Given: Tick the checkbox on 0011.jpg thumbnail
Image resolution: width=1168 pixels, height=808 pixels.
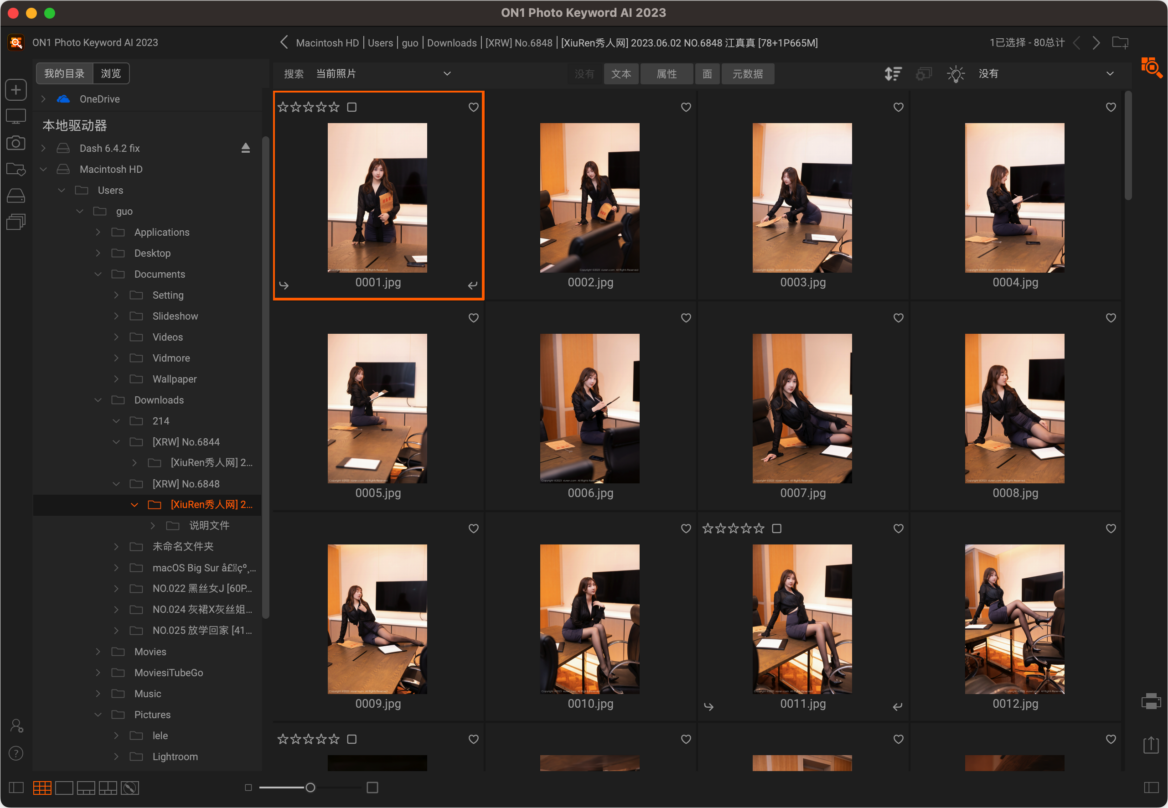Looking at the screenshot, I should coord(777,529).
